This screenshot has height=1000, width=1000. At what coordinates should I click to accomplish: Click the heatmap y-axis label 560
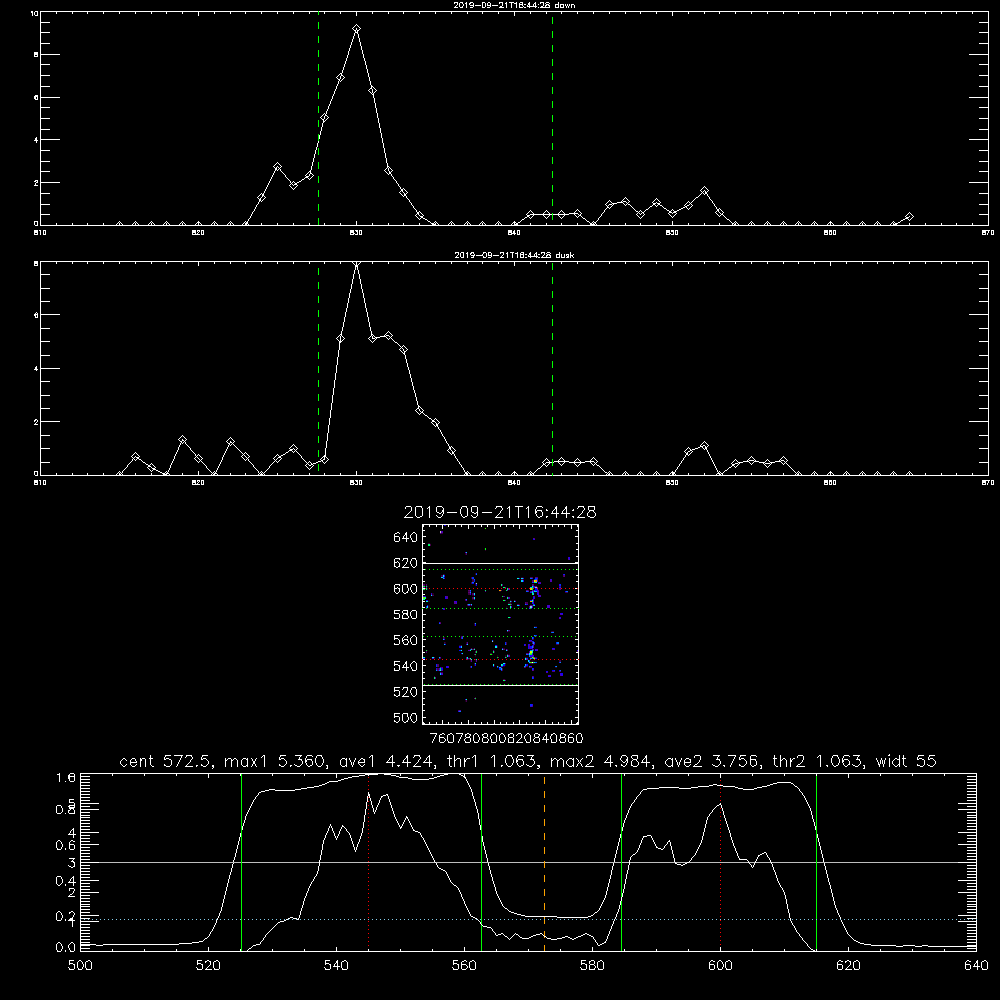(x=406, y=640)
